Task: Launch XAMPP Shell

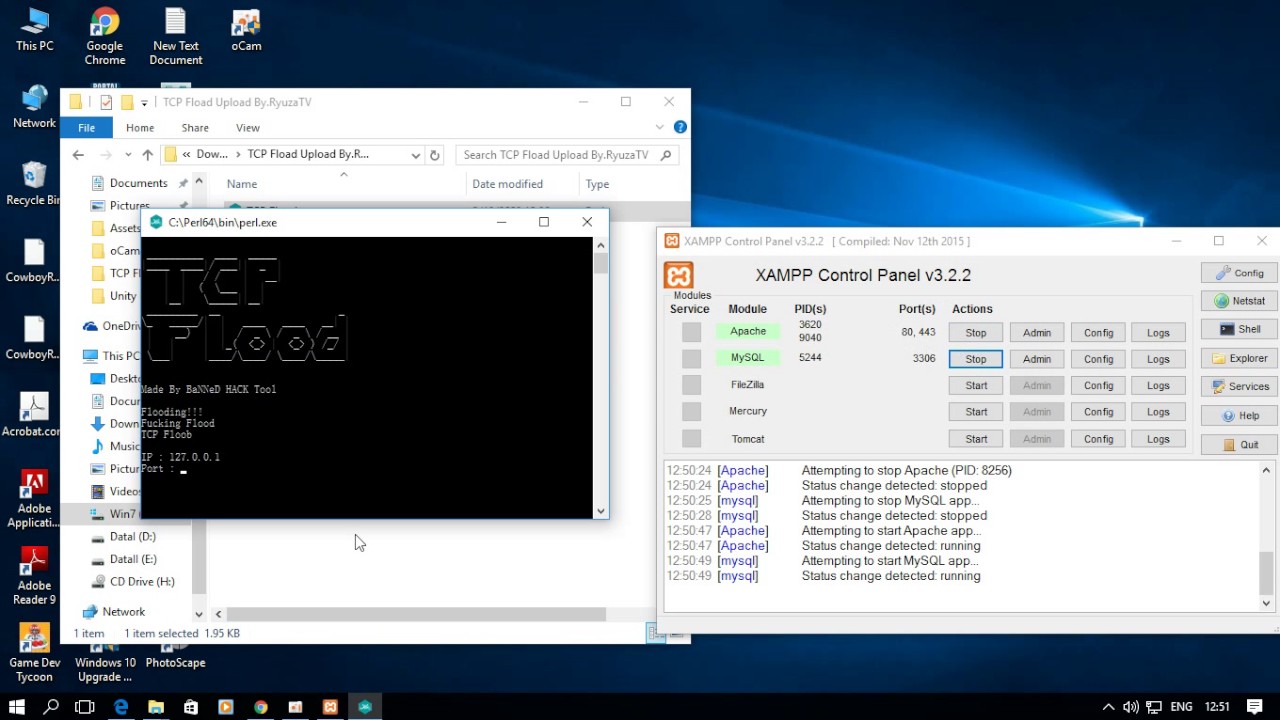Action: 1239,329
